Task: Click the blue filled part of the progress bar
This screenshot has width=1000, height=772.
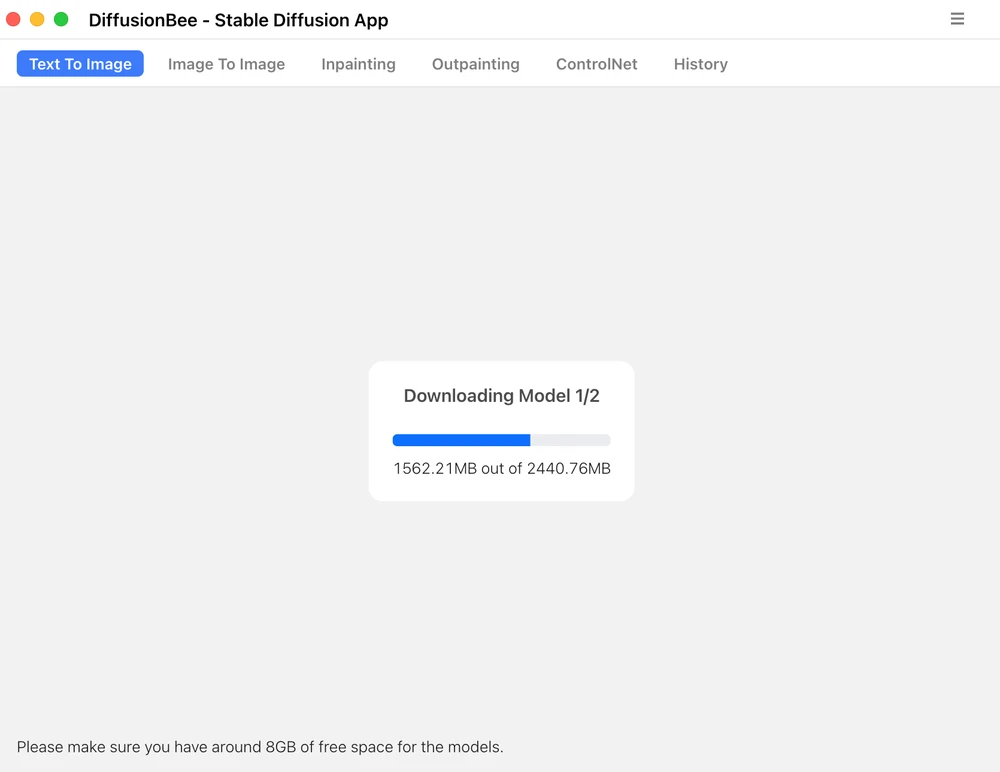Action: (x=460, y=440)
